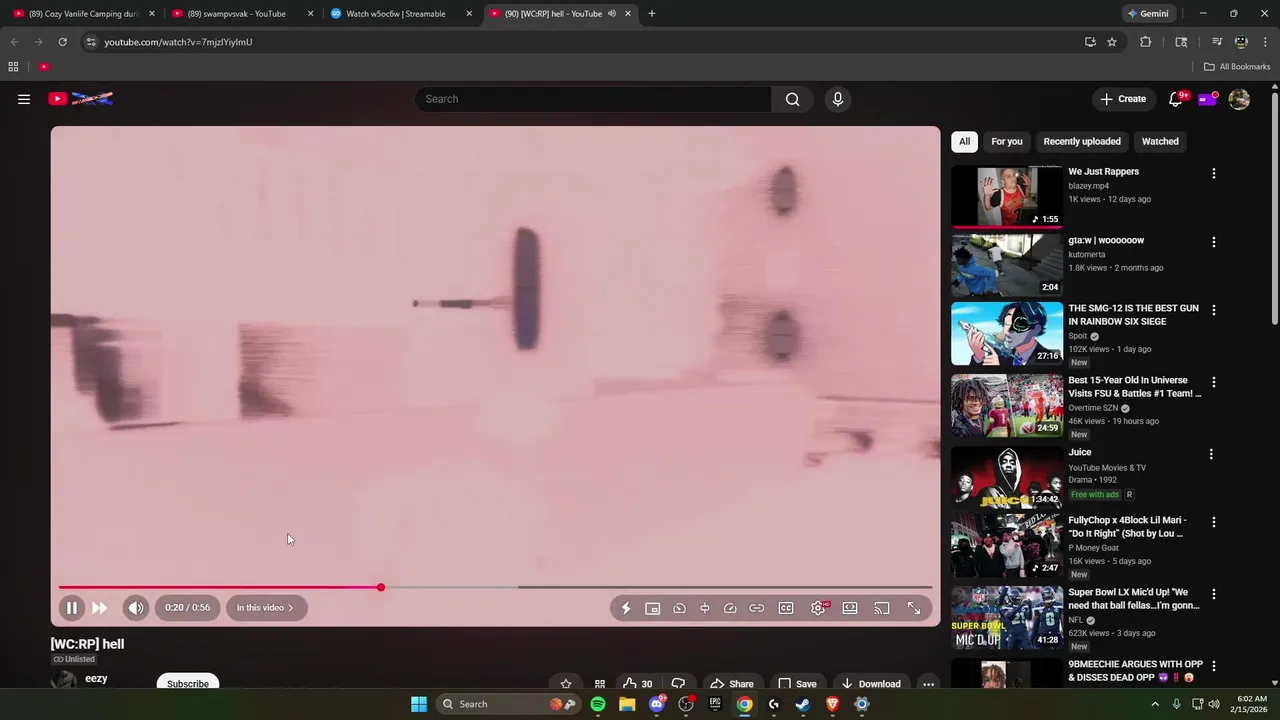The height and width of the screenshot is (720, 1280).
Task: Open YouTube notifications bell
Action: pos(1176,99)
